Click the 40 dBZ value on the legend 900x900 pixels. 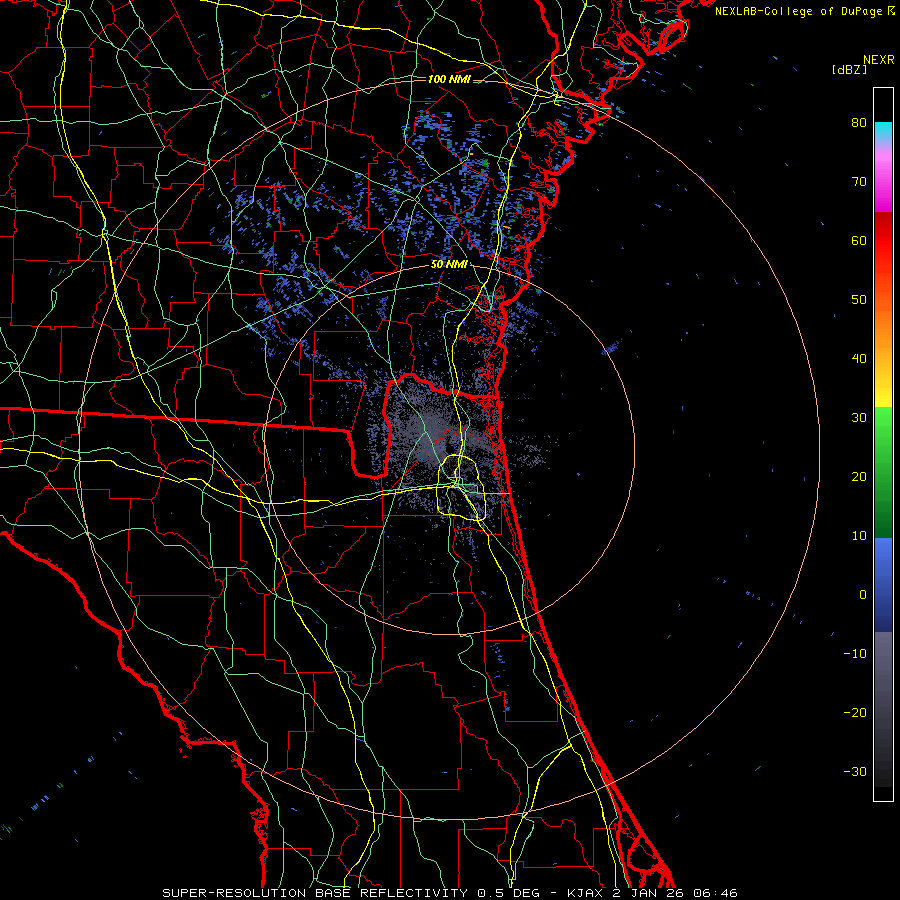[859, 359]
